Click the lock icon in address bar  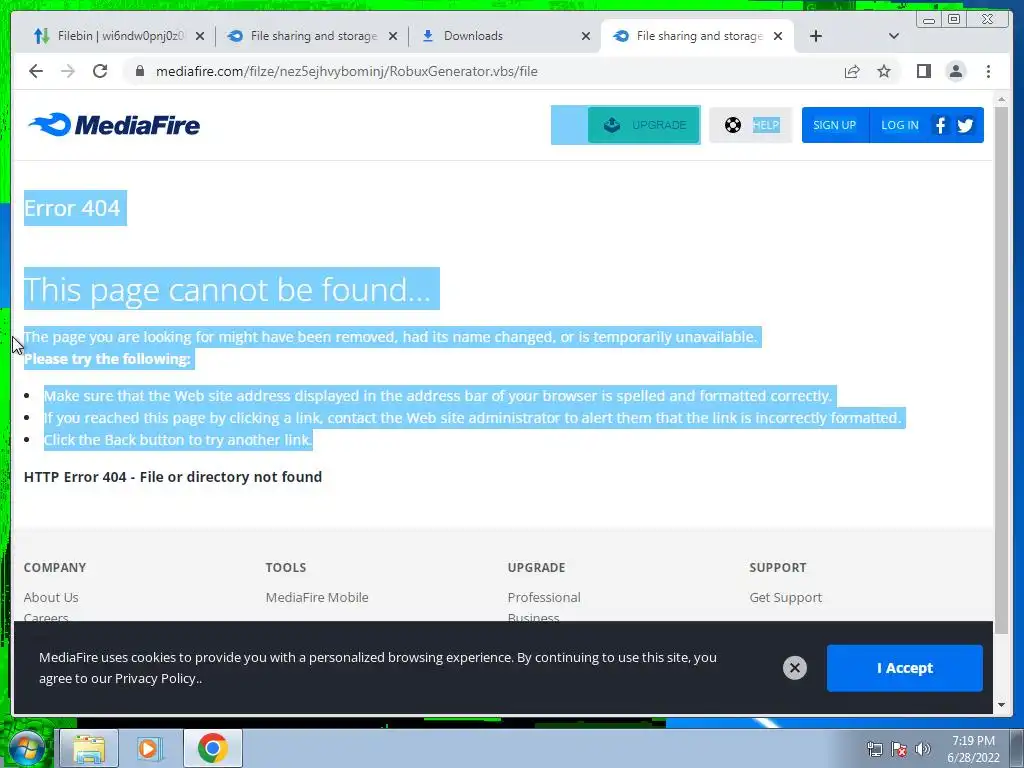click(x=140, y=71)
